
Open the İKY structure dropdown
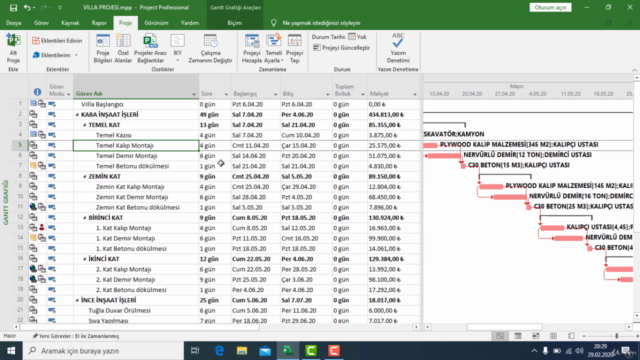pos(177,49)
